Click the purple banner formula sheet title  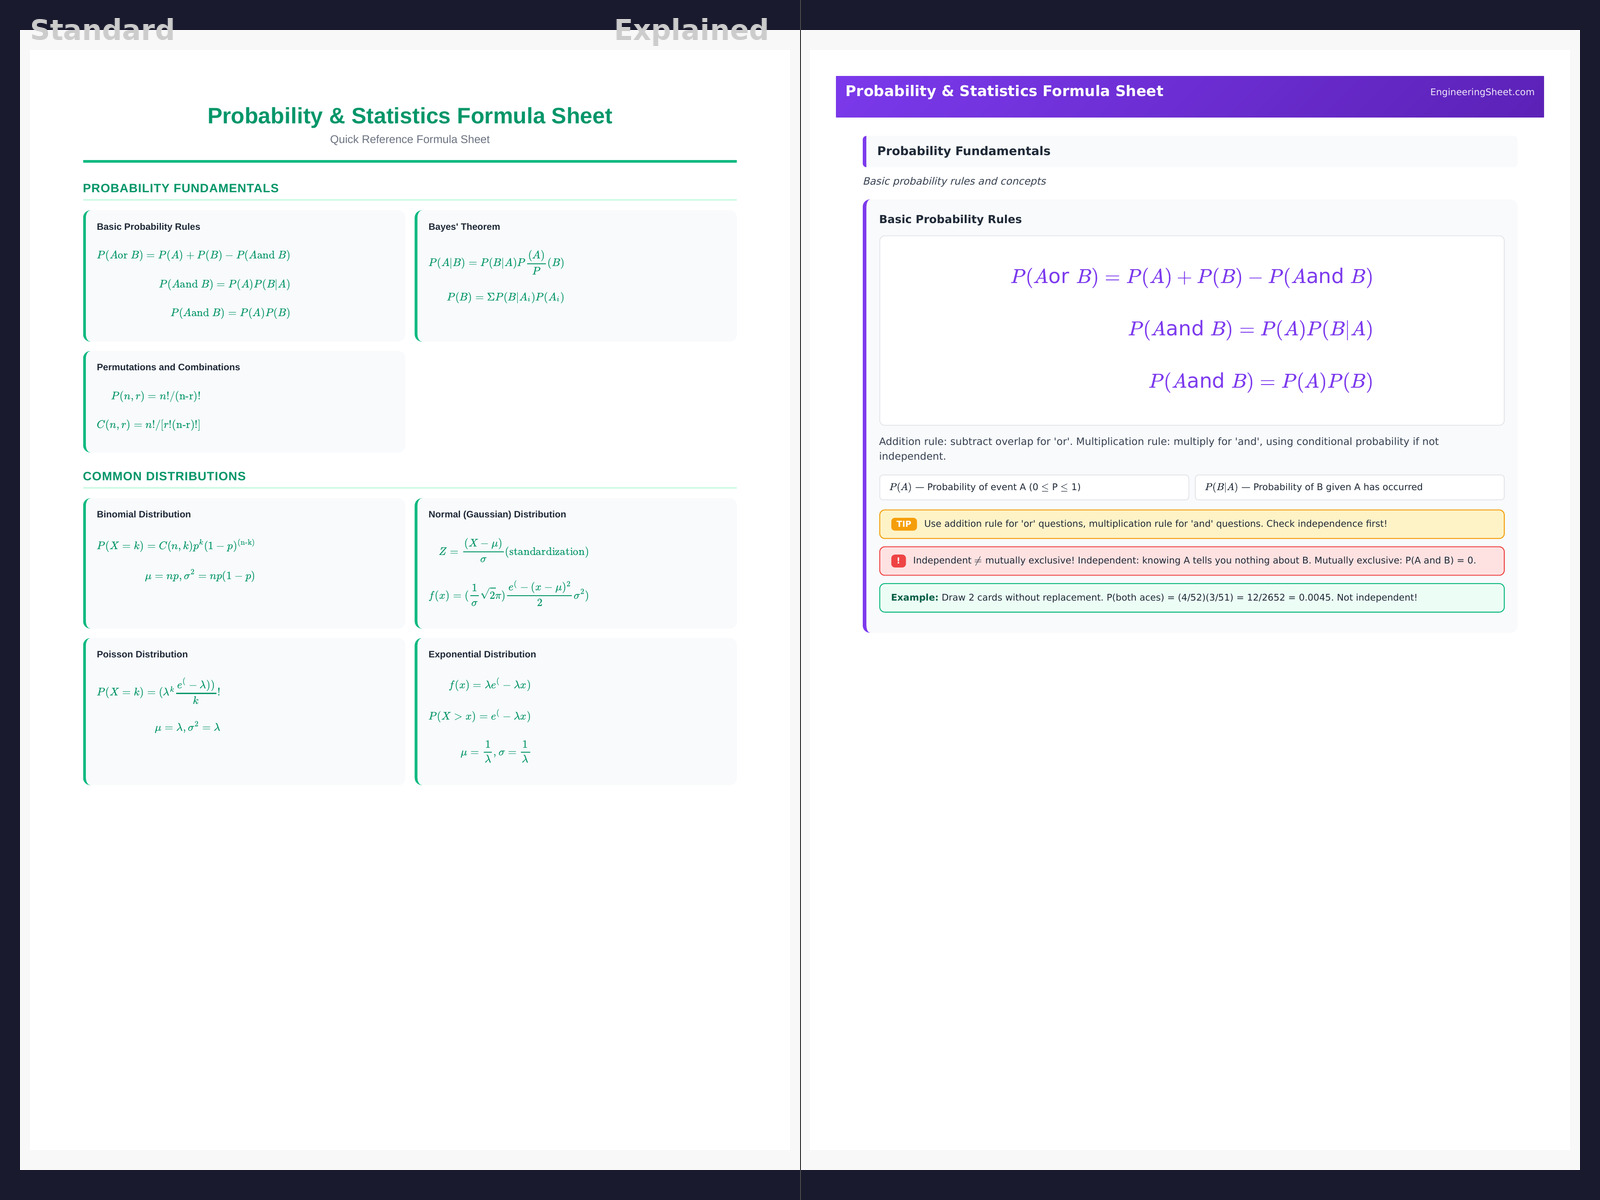click(x=1004, y=91)
